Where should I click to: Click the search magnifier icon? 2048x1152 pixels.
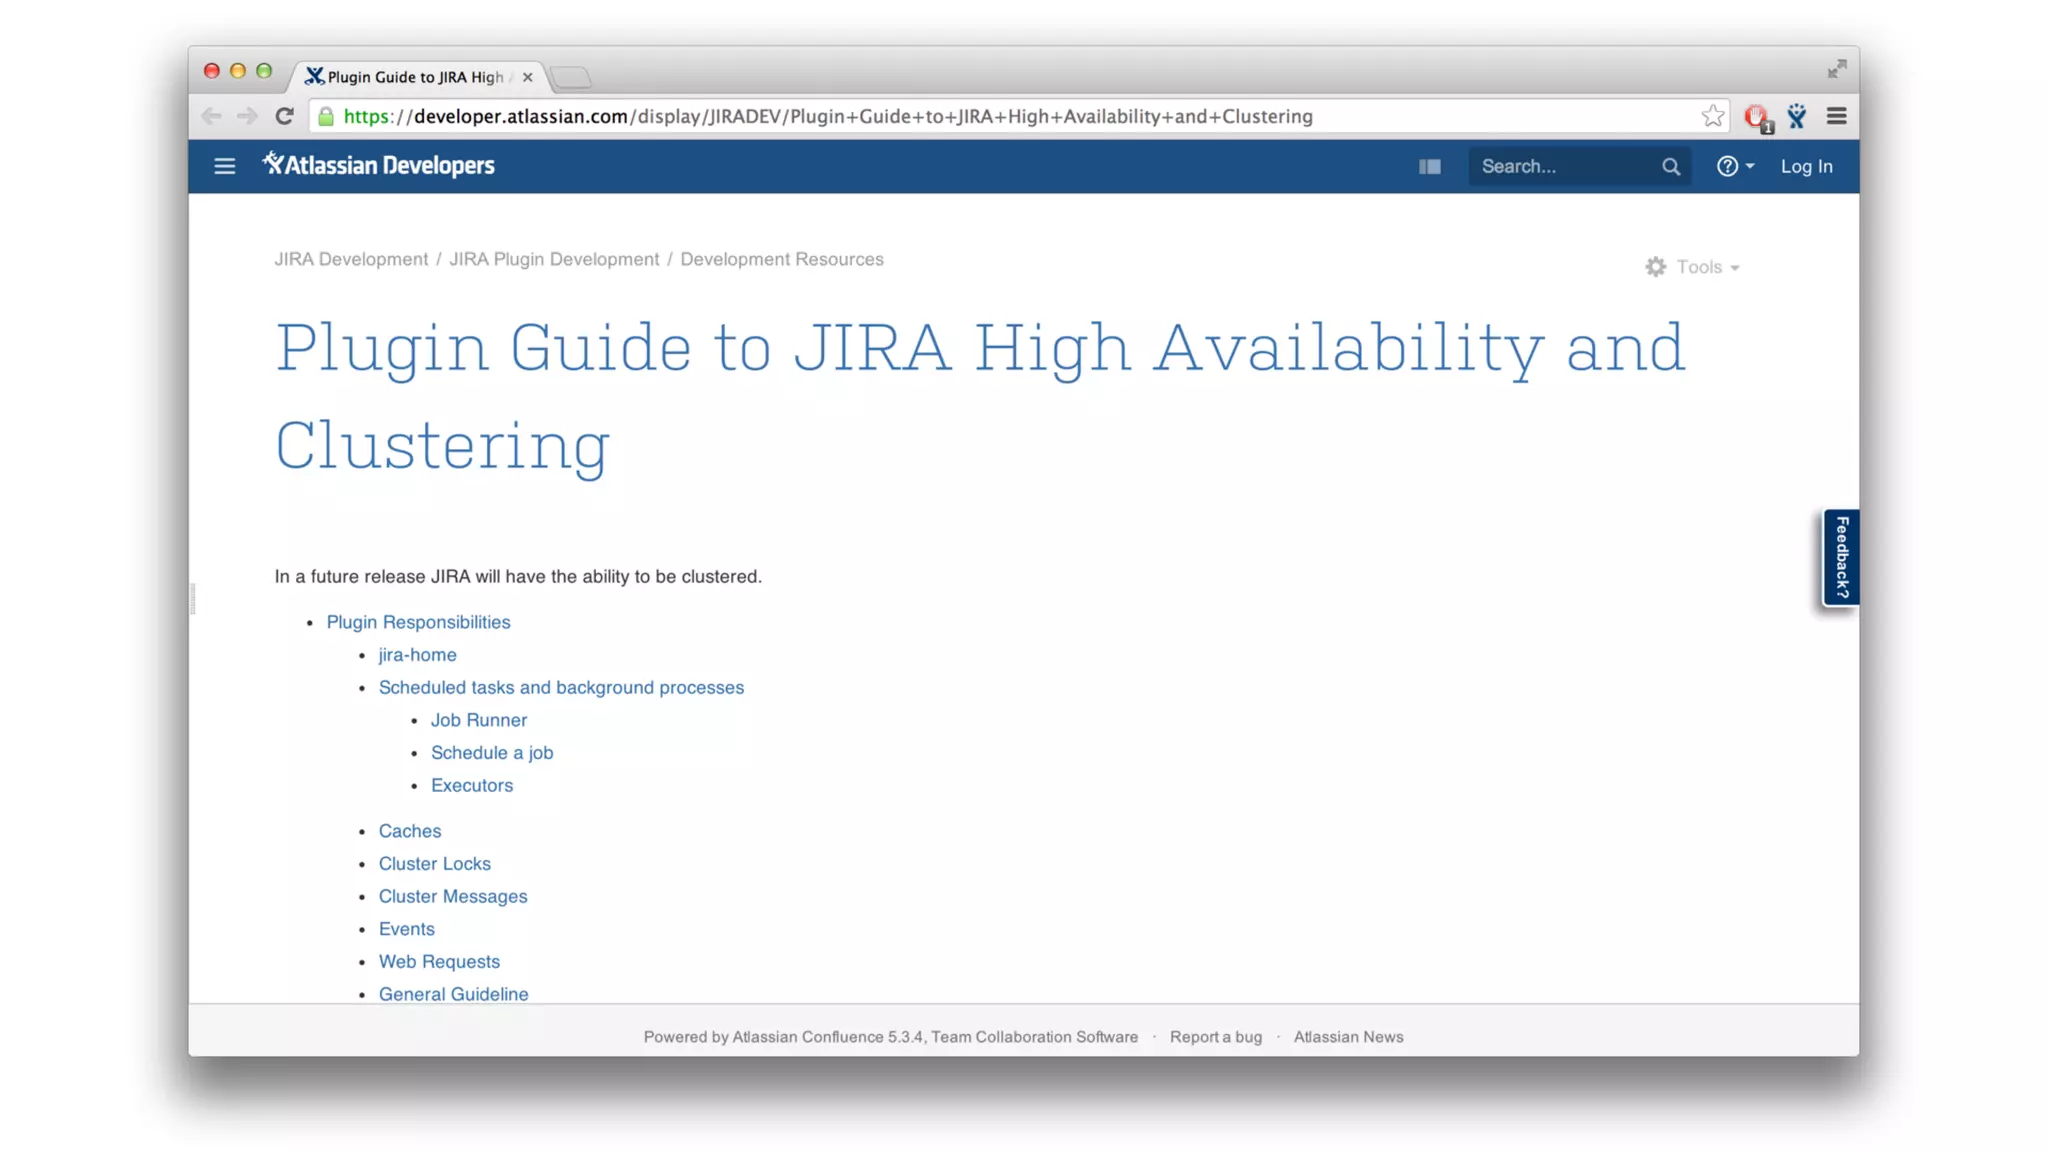[x=1670, y=167]
